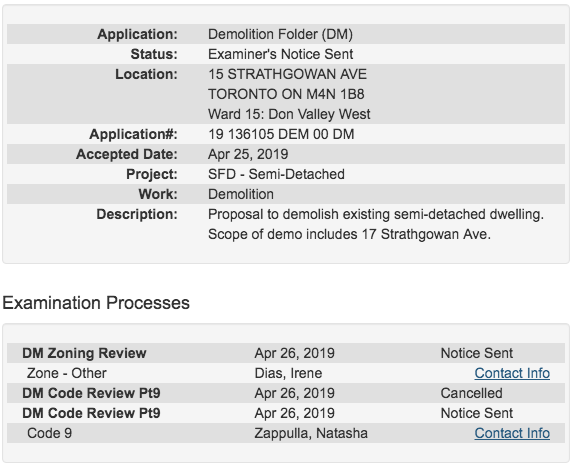Click the 15 STRATHGOWAN AVE address text
Image resolution: width=574 pixels, height=467 pixels.
tap(287, 74)
